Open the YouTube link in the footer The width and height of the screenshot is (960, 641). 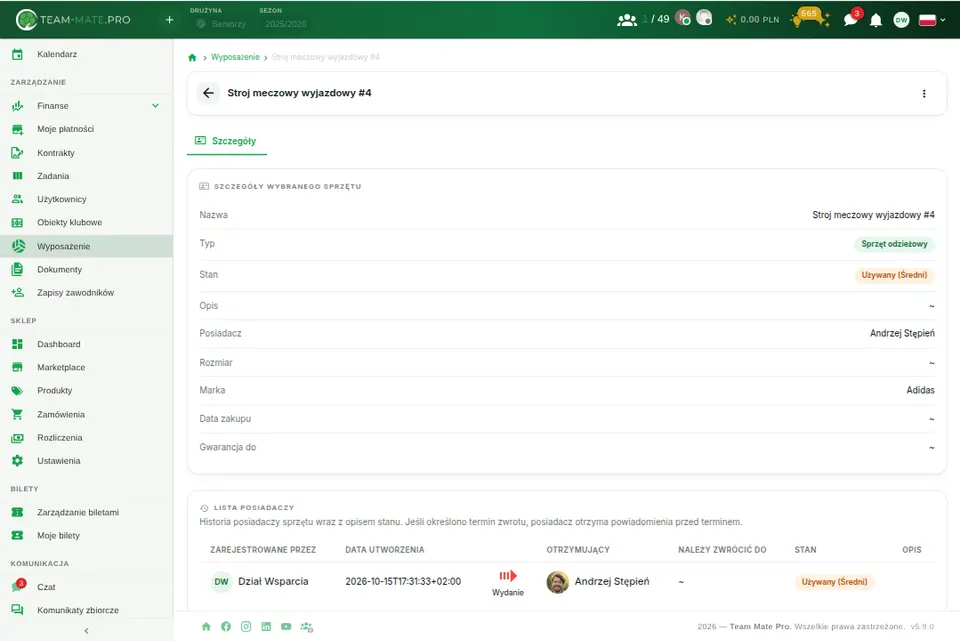pyautogui.click(x=286, y=626)
